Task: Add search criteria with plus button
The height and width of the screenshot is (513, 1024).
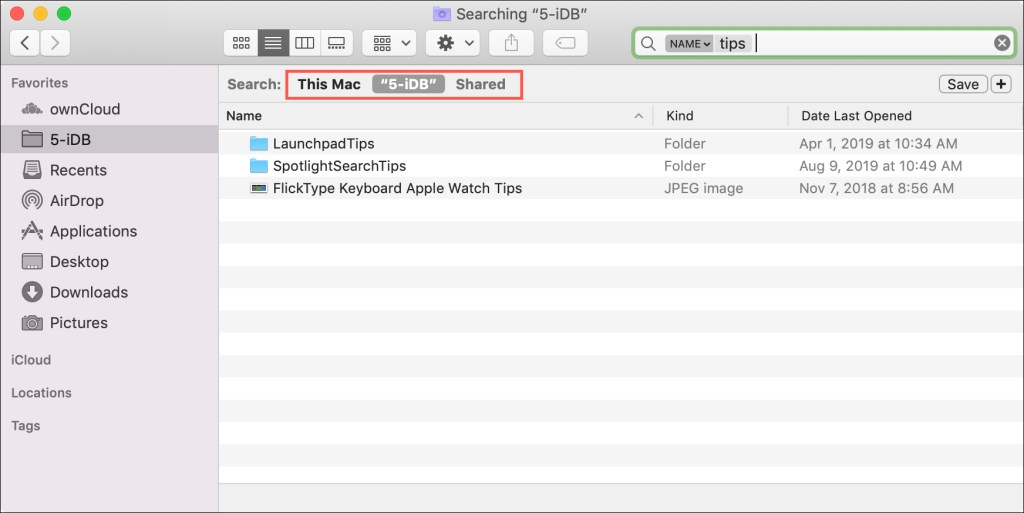Action: pyautogui.click(x=1001, y=84)
